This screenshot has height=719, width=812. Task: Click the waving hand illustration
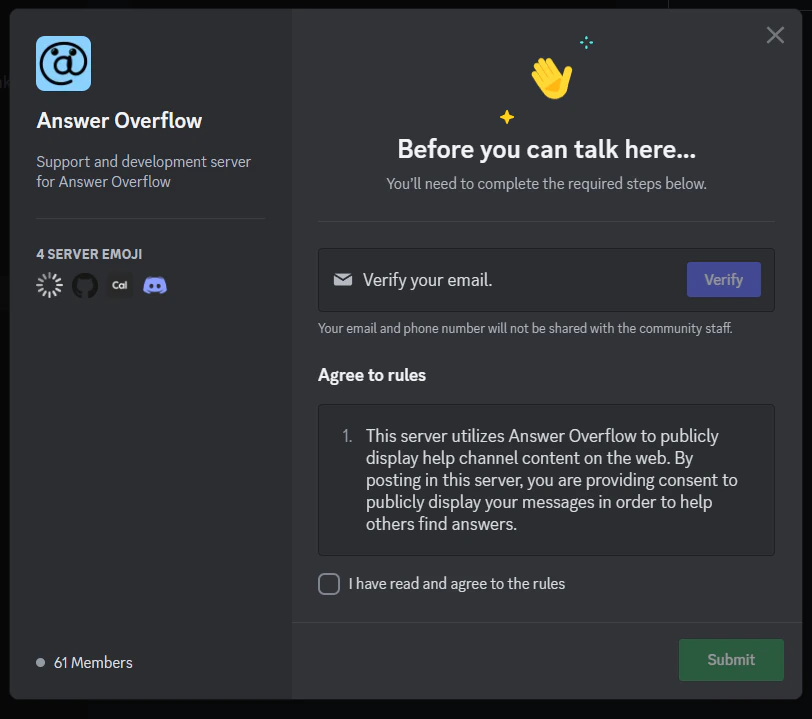click(551, 78)
